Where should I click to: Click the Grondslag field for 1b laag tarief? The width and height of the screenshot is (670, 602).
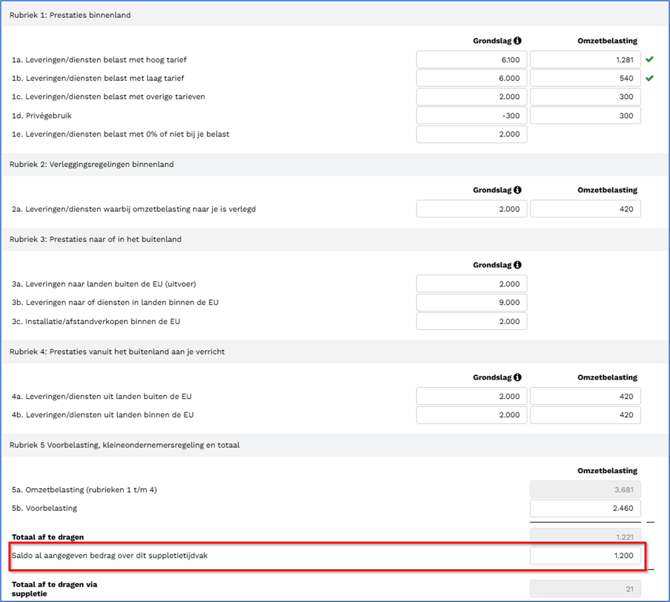point(471,78)
